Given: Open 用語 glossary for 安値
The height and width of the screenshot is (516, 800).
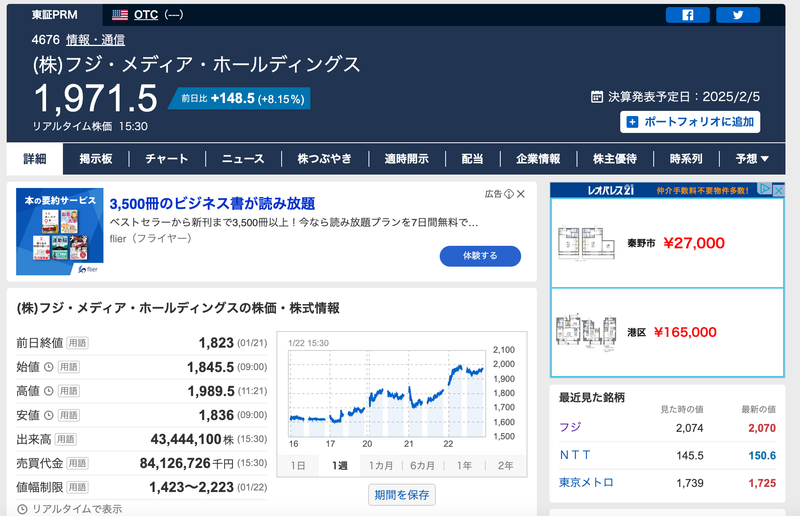Looking at the screenshot, I should 68,415.
